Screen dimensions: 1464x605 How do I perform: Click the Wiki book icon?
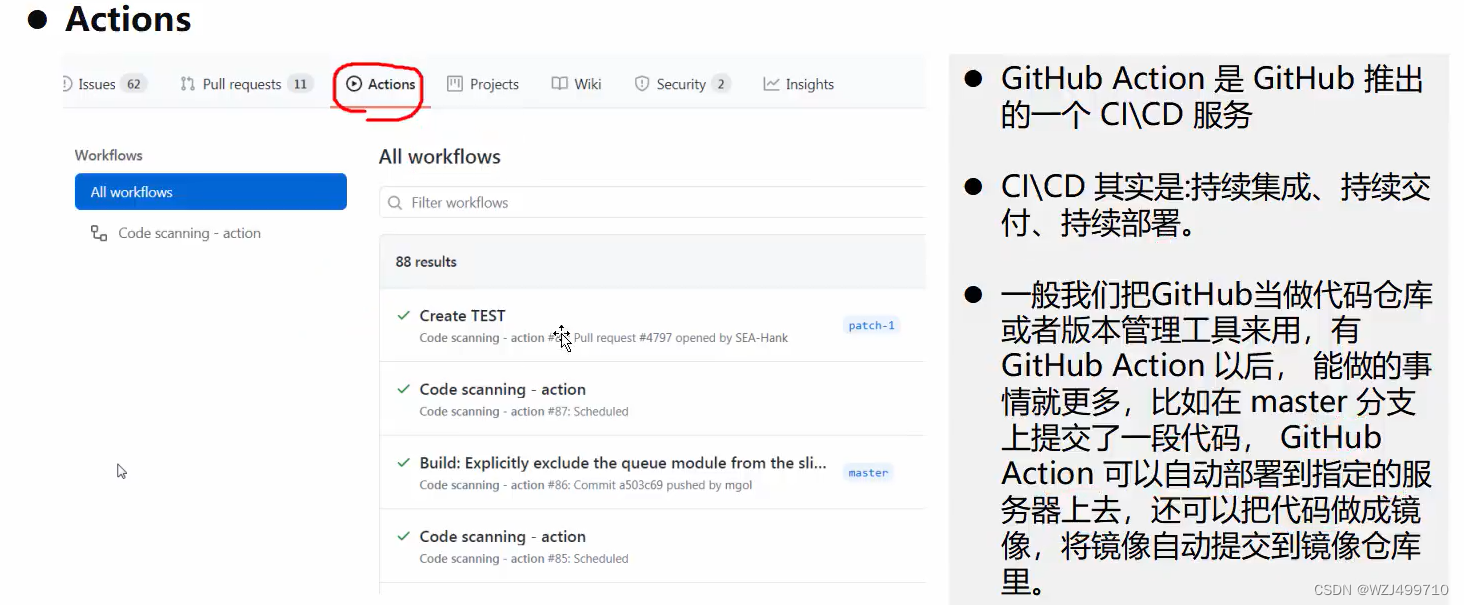(560, 84)
